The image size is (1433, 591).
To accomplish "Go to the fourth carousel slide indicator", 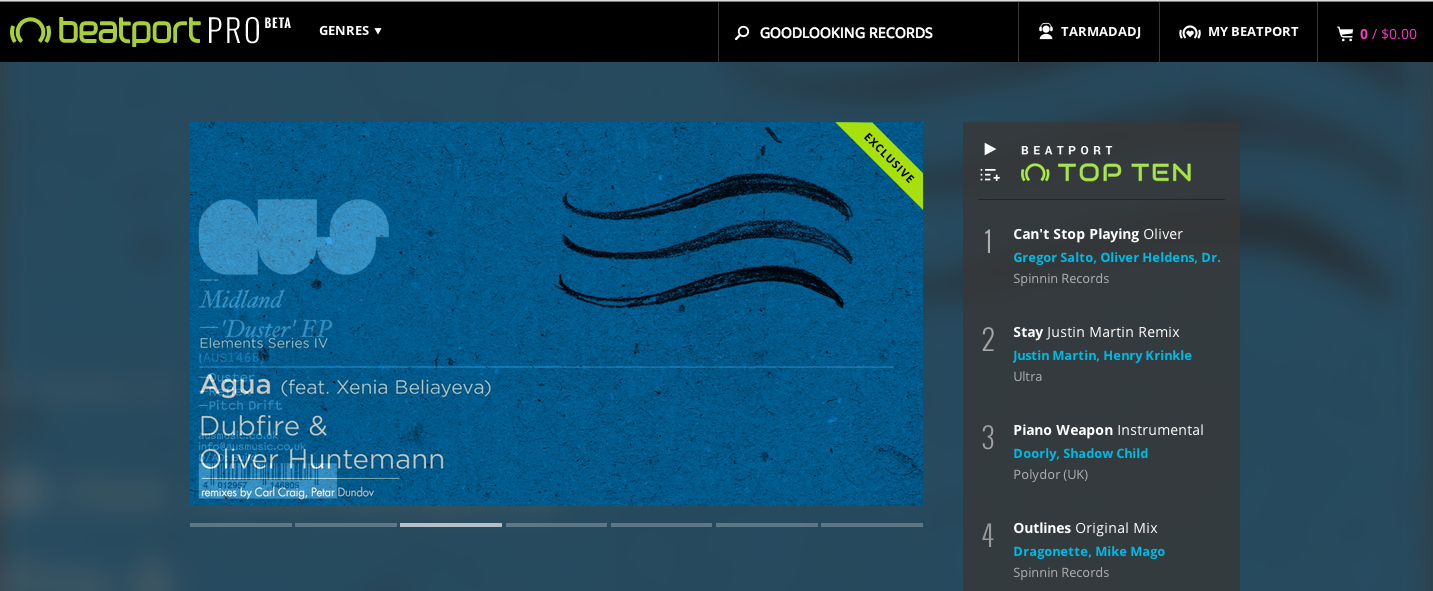I will click(x=556, y=524).
